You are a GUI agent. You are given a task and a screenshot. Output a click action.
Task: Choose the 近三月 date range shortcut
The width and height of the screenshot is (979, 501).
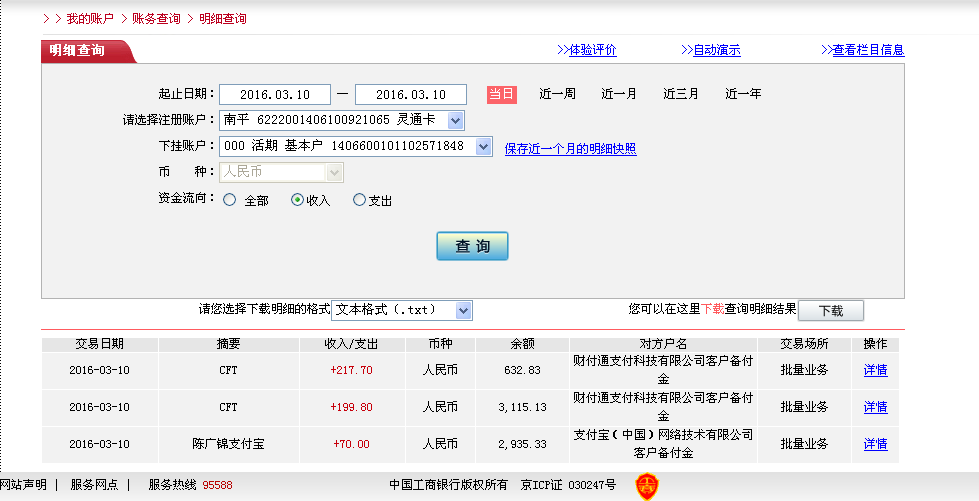(x=680, y=94)
